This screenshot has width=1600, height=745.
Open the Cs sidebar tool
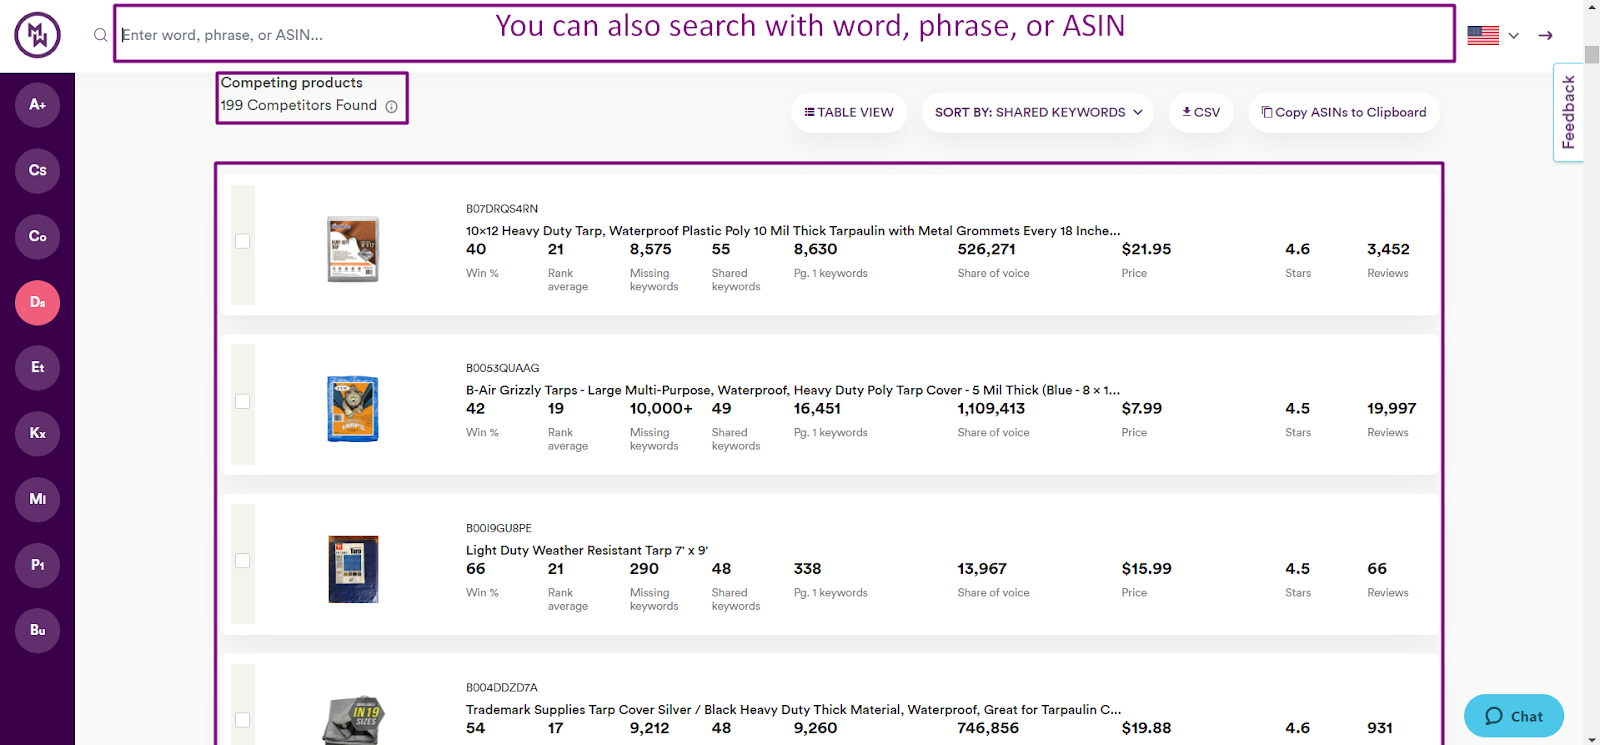(37, 171)
